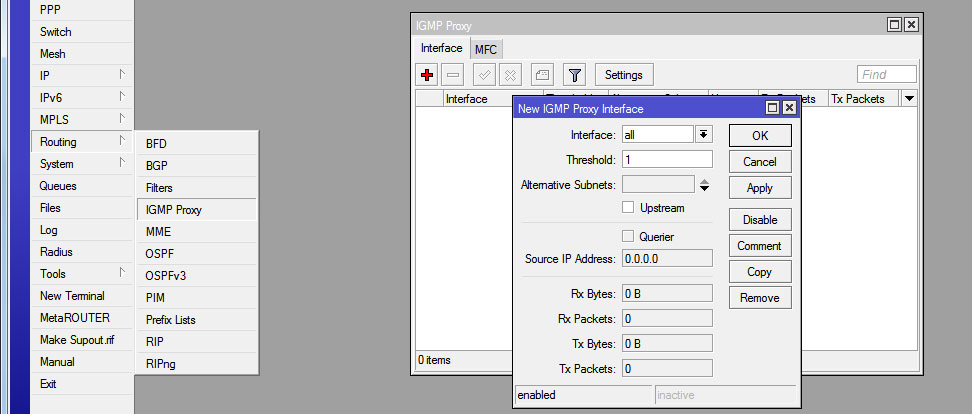Enable the Upstream checkbox
Viewport: 972px width, 414px height.
pyautogui.click(x=628, y=207)
